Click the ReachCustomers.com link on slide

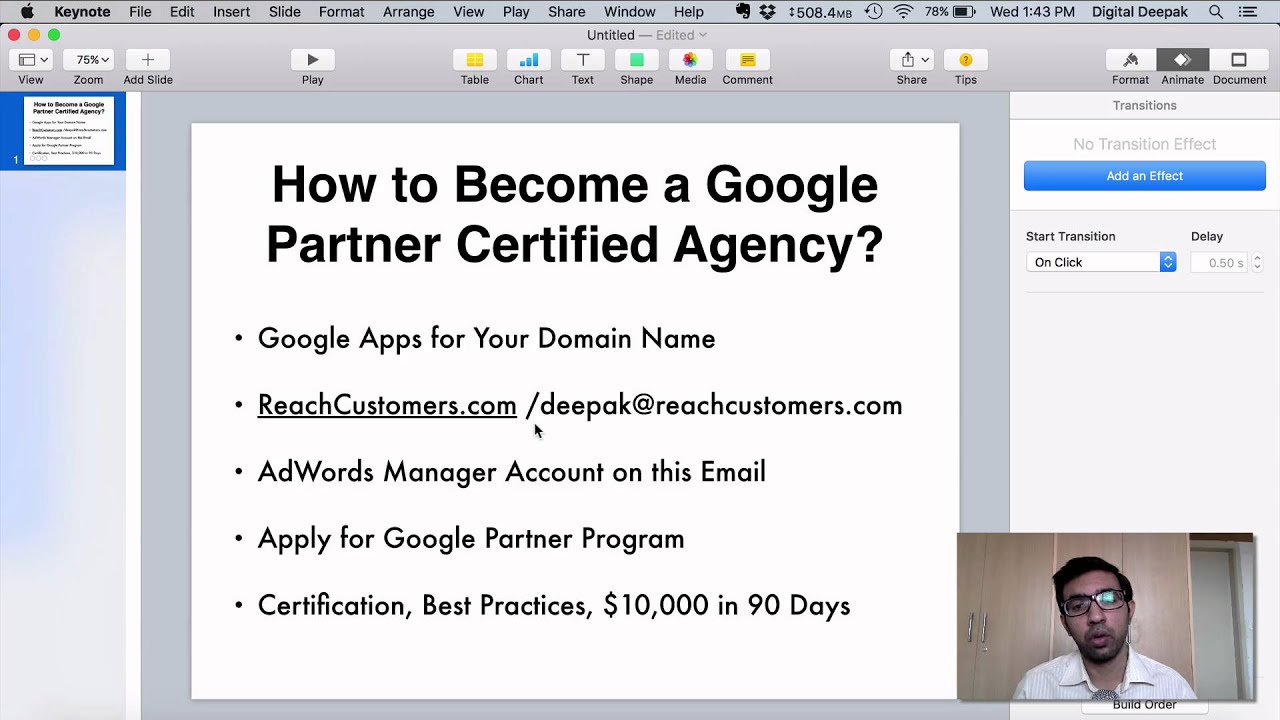[387, 405]
